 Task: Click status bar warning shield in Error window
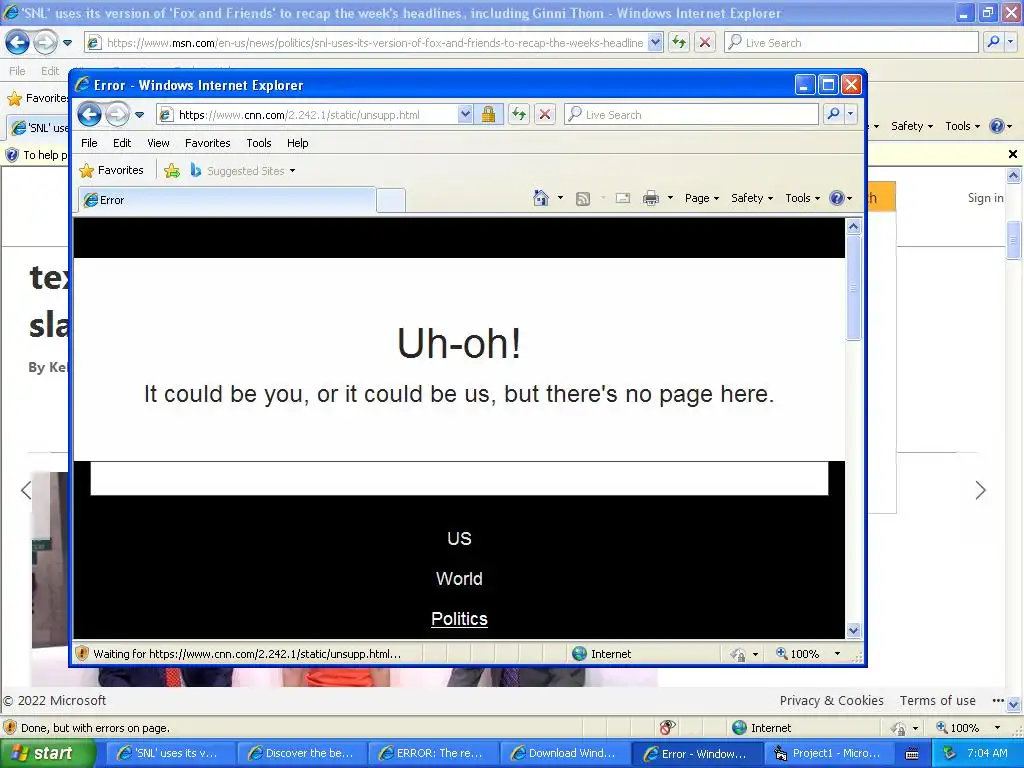click(x=82, y=653)
